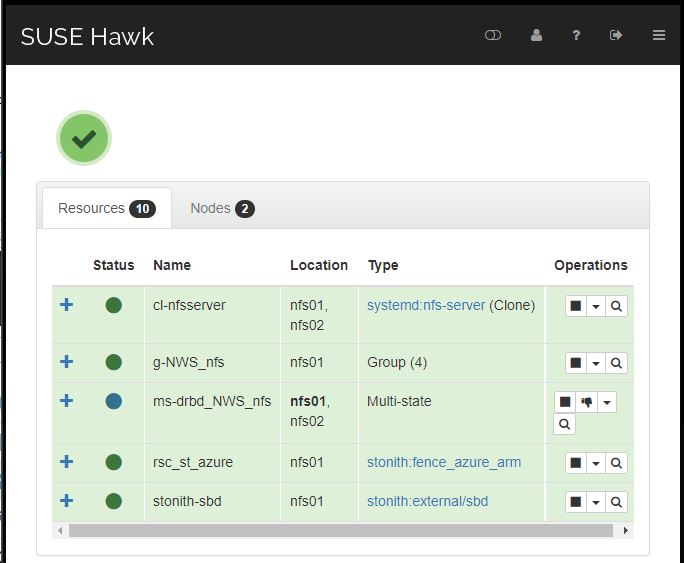The image size is (684, 563).
Task: Click the Status column header
Action: click(x=113, y=265)
